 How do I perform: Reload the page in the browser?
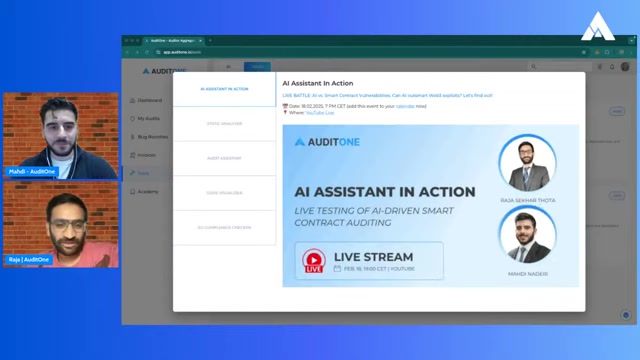click(x=147, y=52)
